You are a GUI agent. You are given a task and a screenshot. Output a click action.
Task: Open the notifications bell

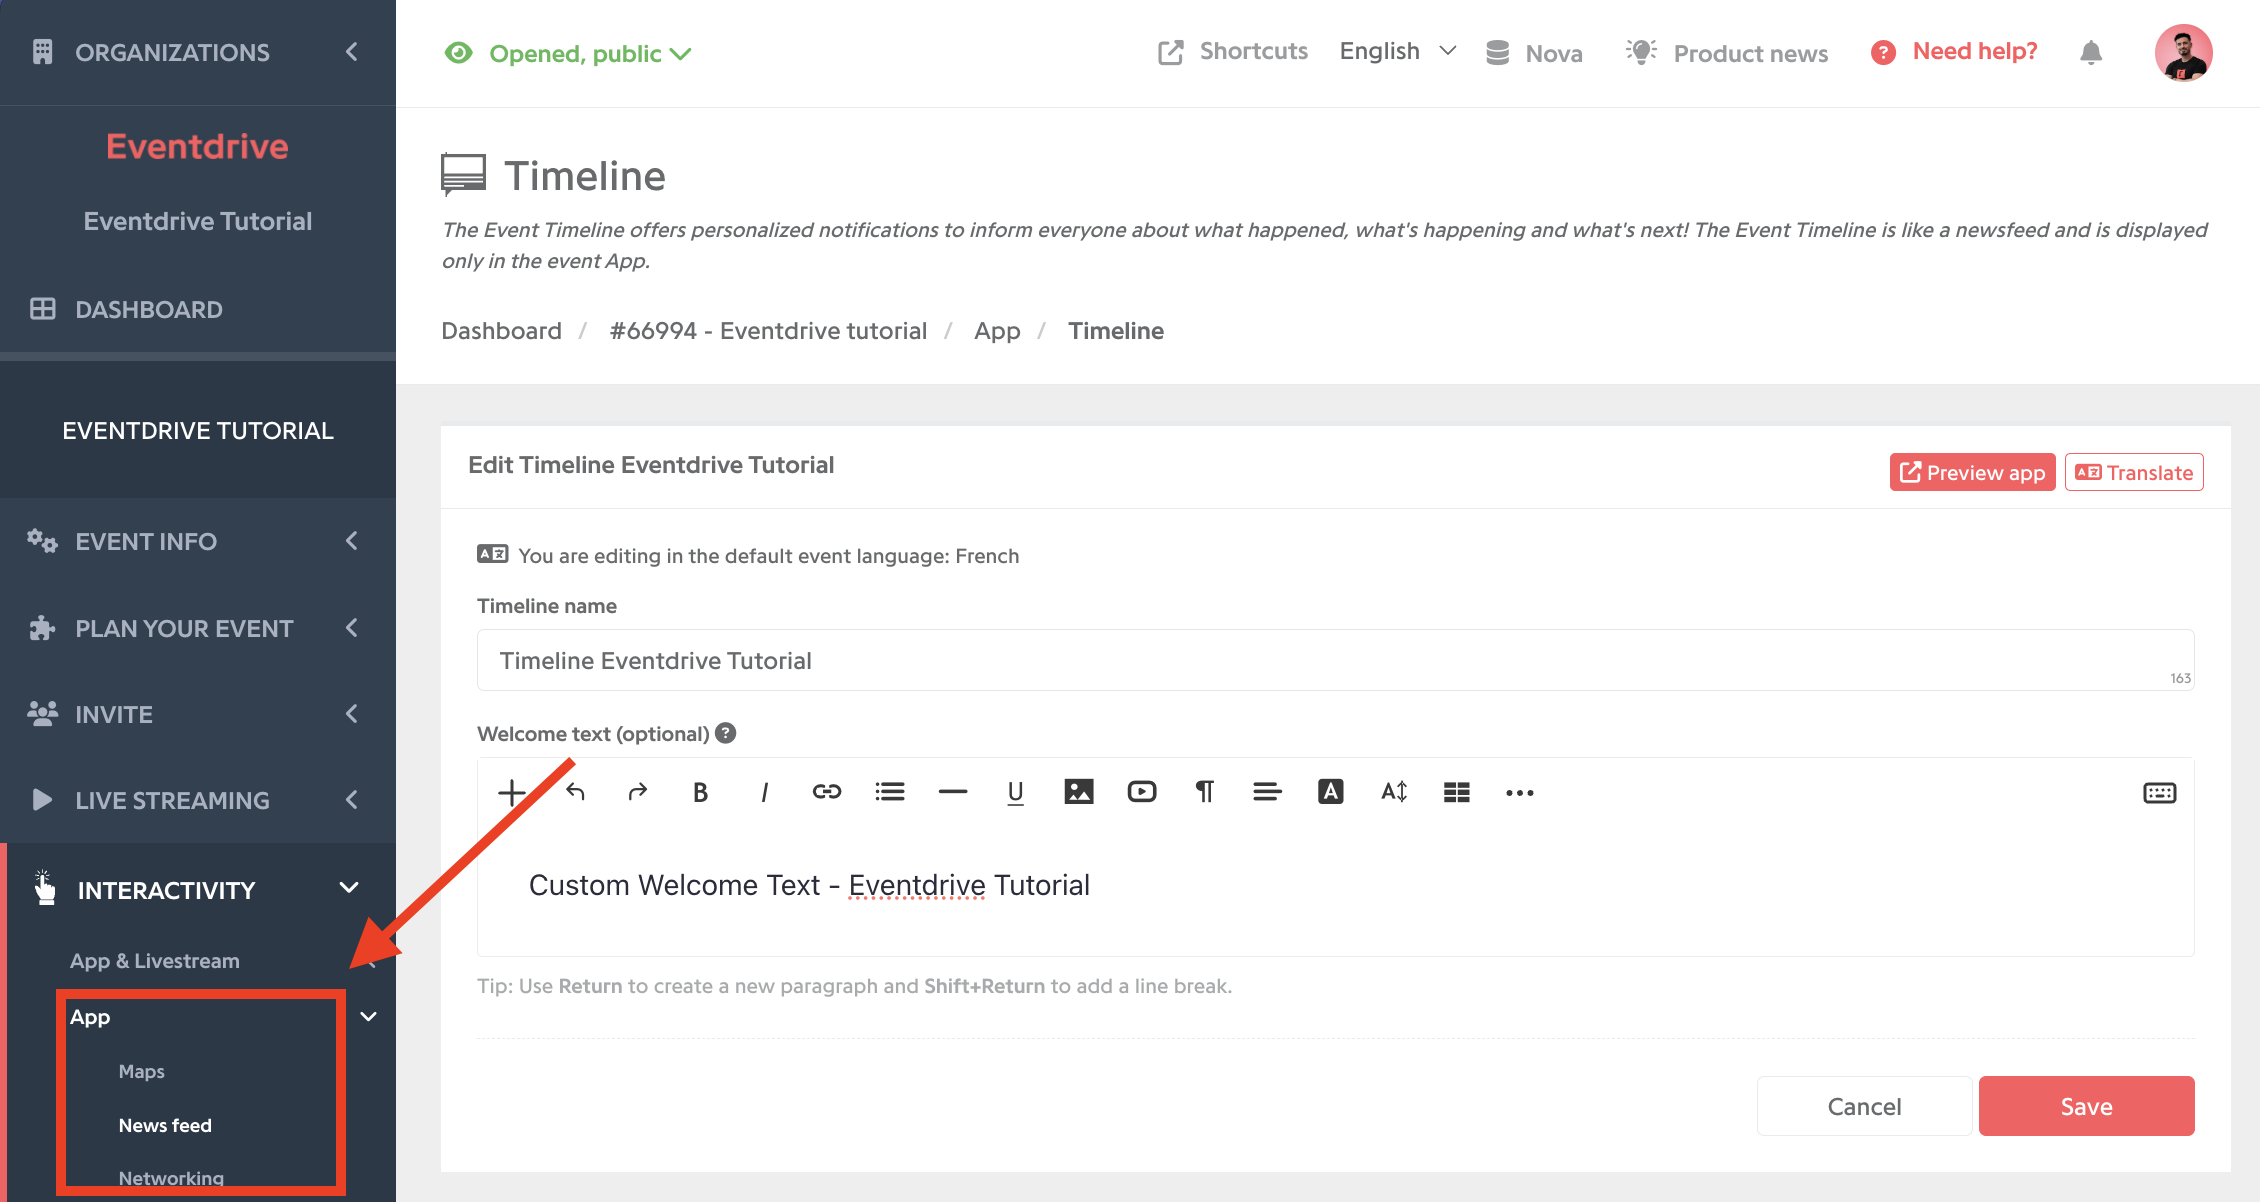2090,53
